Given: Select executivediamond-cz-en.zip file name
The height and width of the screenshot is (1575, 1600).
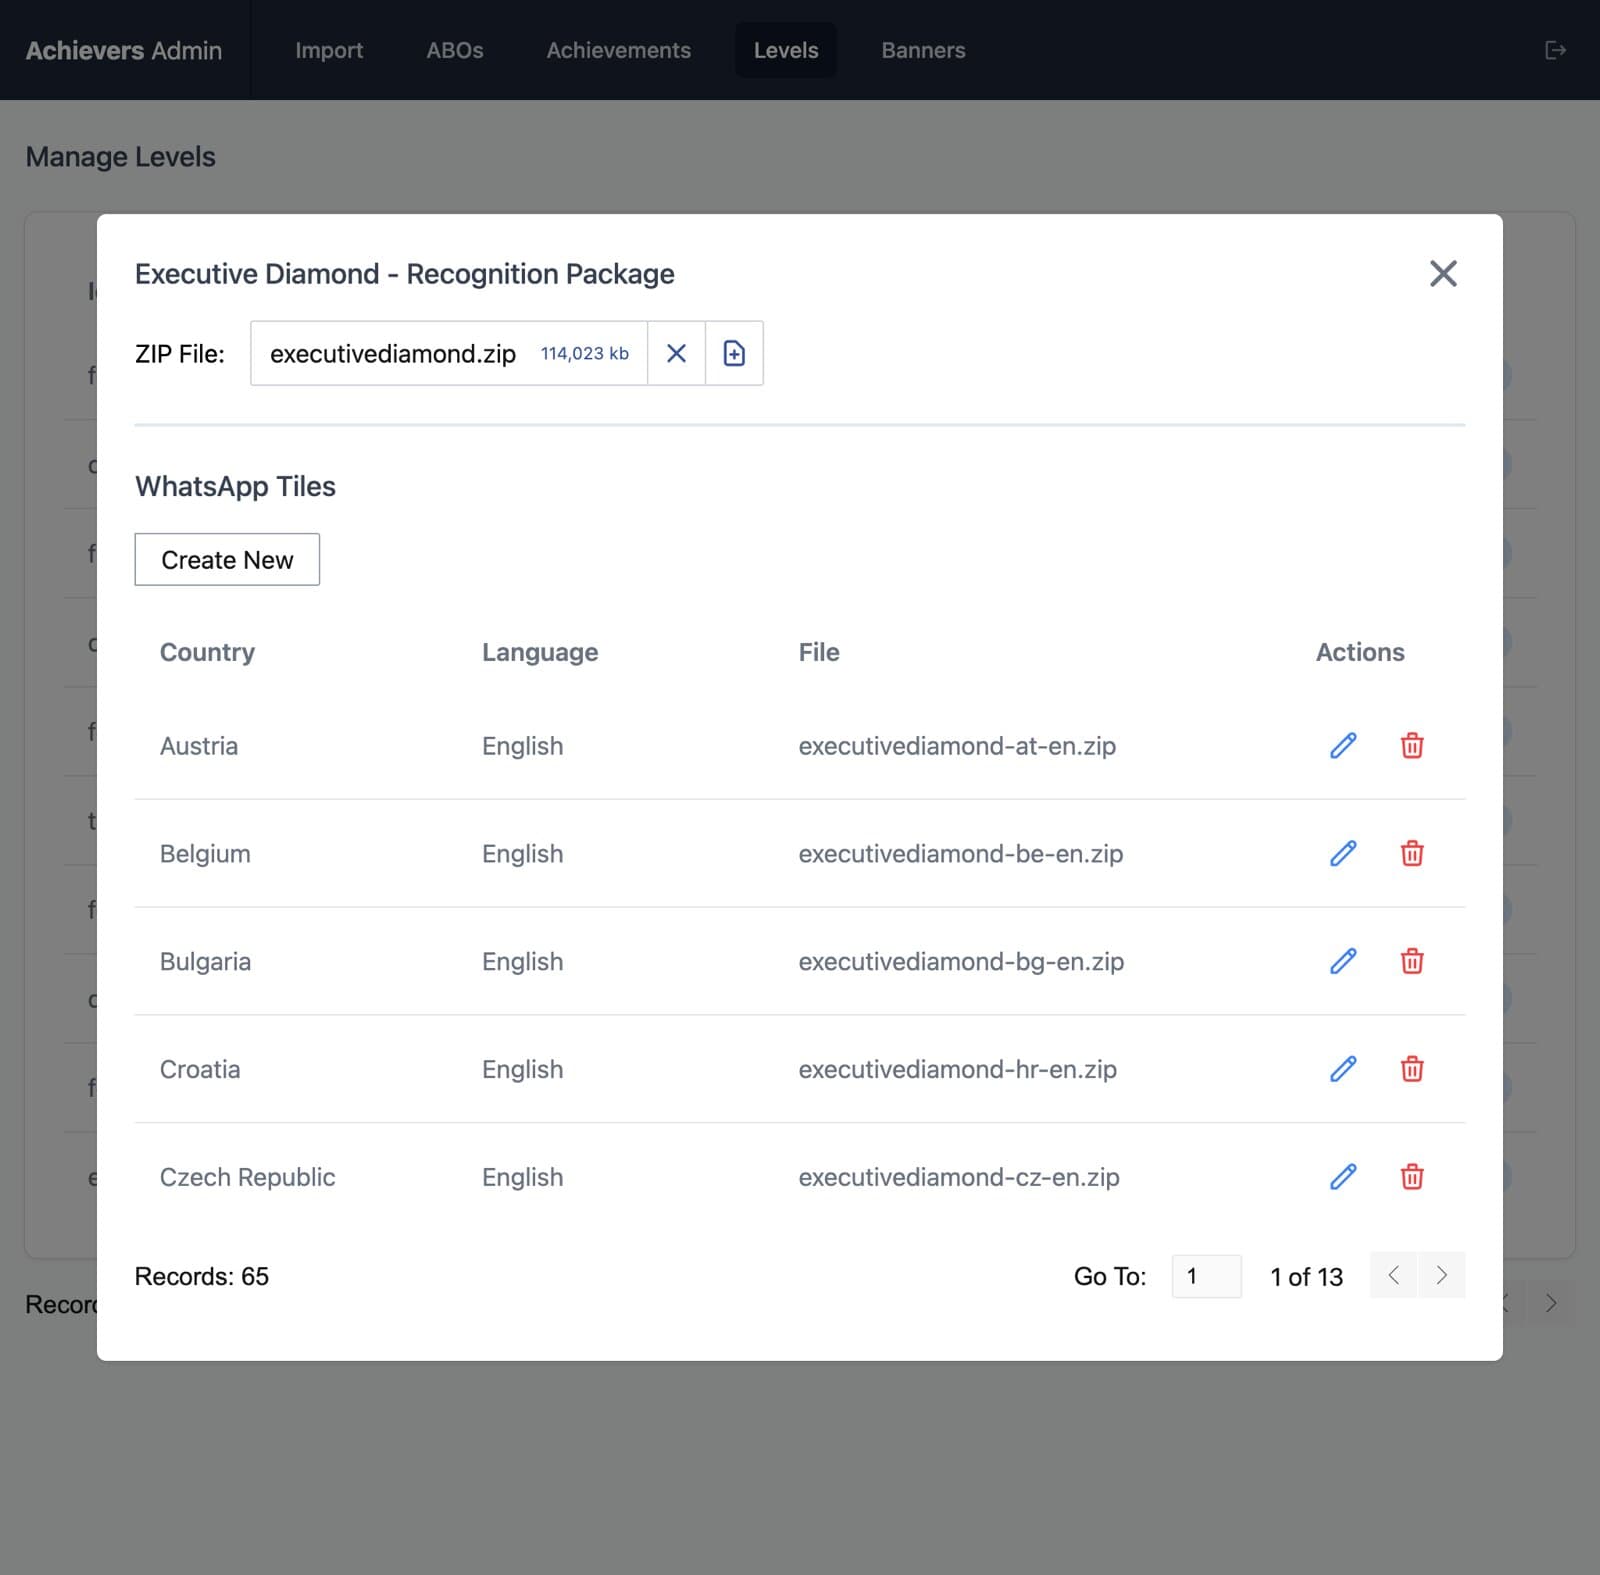Looking at the screenshot, I should [959, 1178].
